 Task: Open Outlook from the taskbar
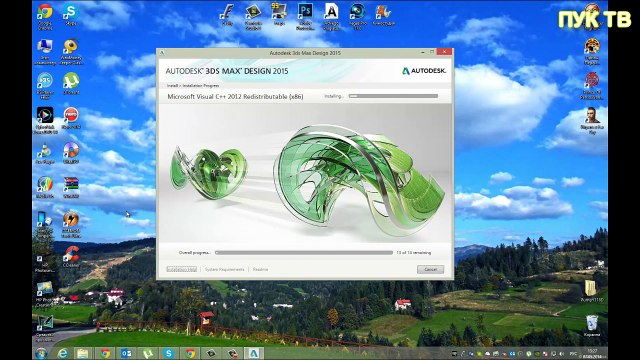pos(126,353)
